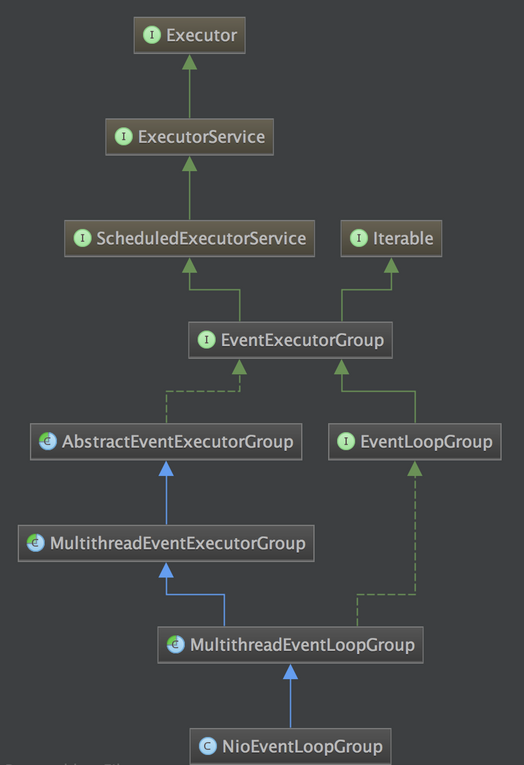Click the abstract class icon of MultithreadEventLoopGroup
Screen dimensions: 524x765
pos(176,644)
